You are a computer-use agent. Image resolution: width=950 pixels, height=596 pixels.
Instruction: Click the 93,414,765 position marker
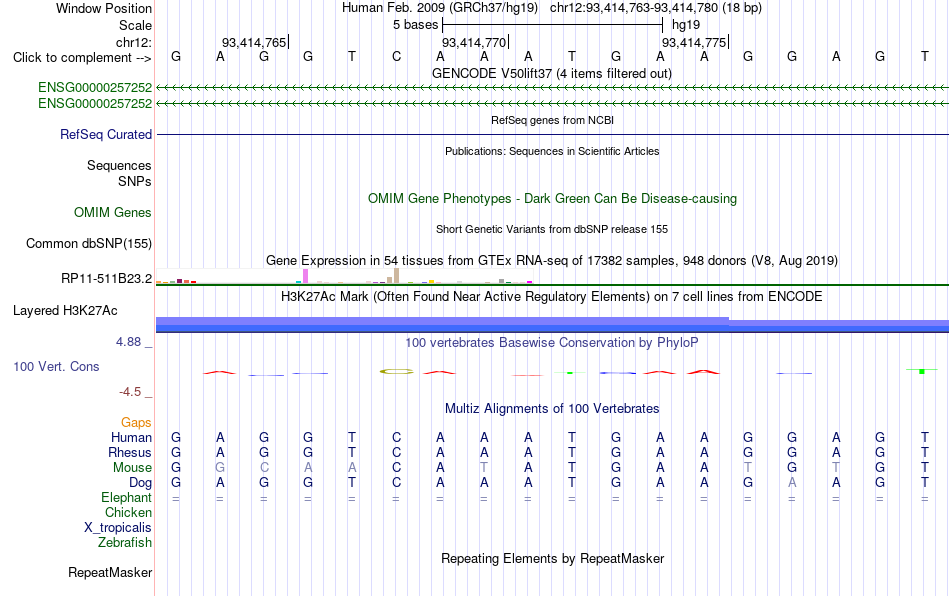point(255,42)
